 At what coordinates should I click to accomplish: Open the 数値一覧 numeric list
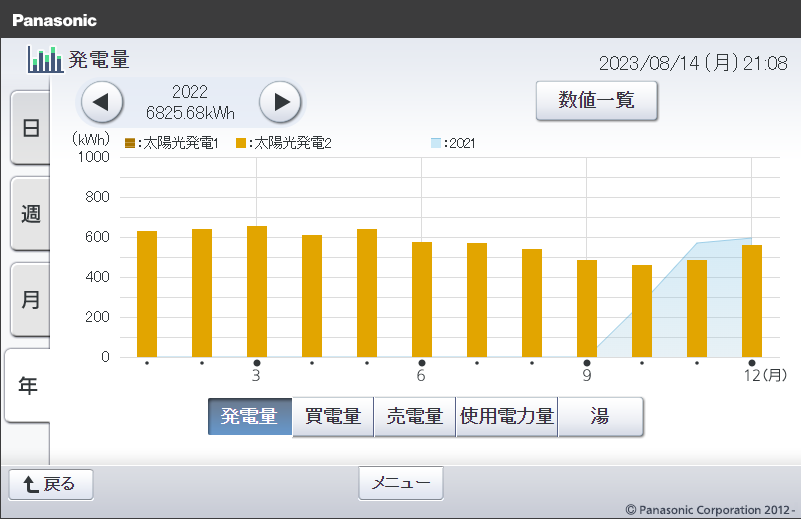pos(596,101)
